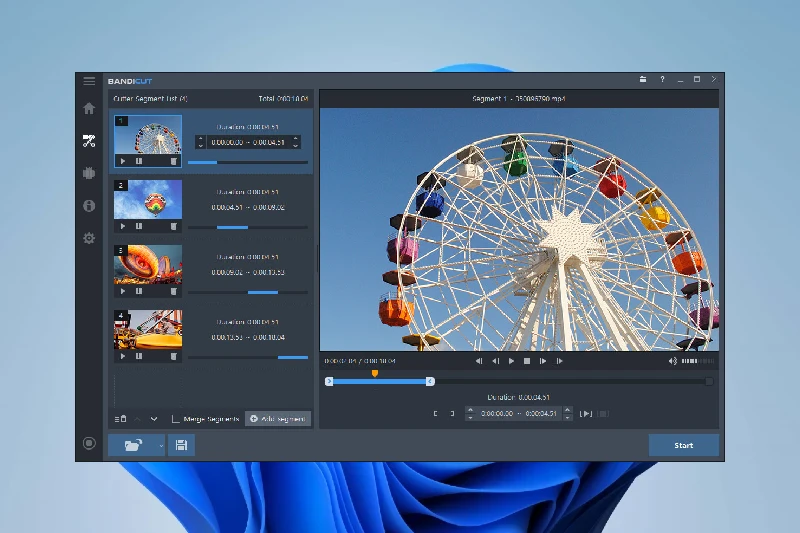Image resolution: width=800 pixels, height=533 pixels.
Task: Click segment 2 position bar
Action: point(248,227)
